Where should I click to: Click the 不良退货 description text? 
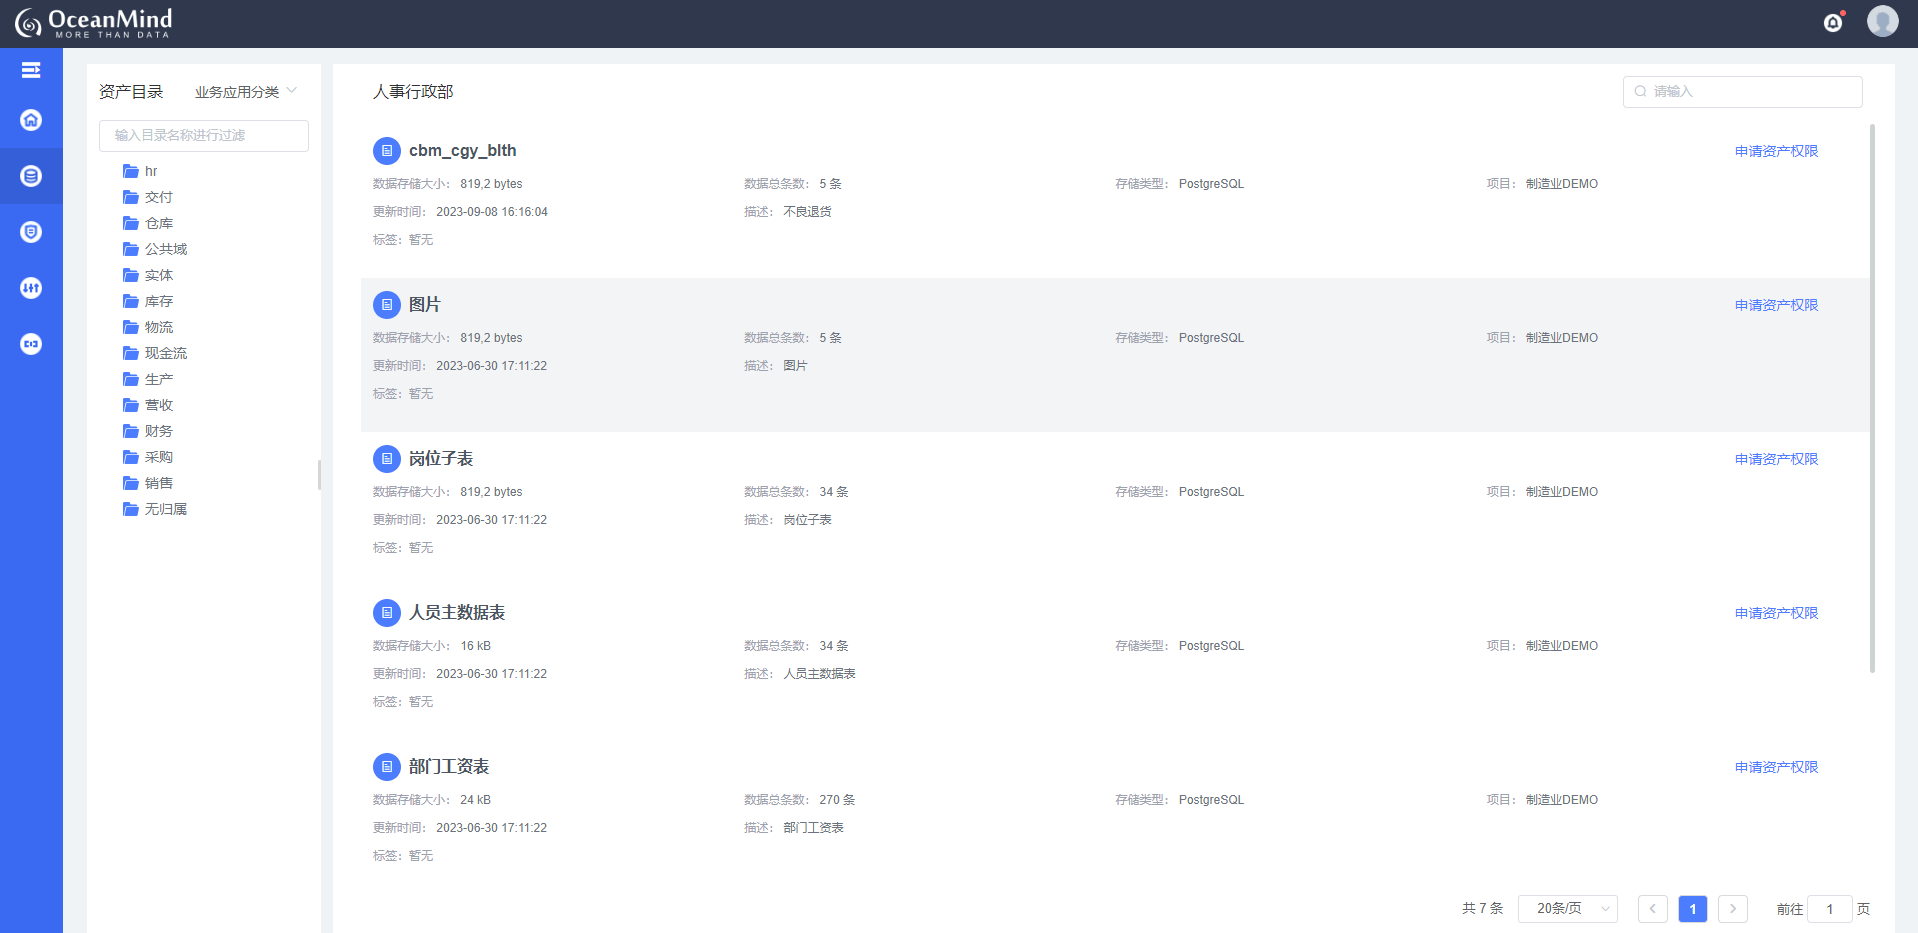(807, 212)
